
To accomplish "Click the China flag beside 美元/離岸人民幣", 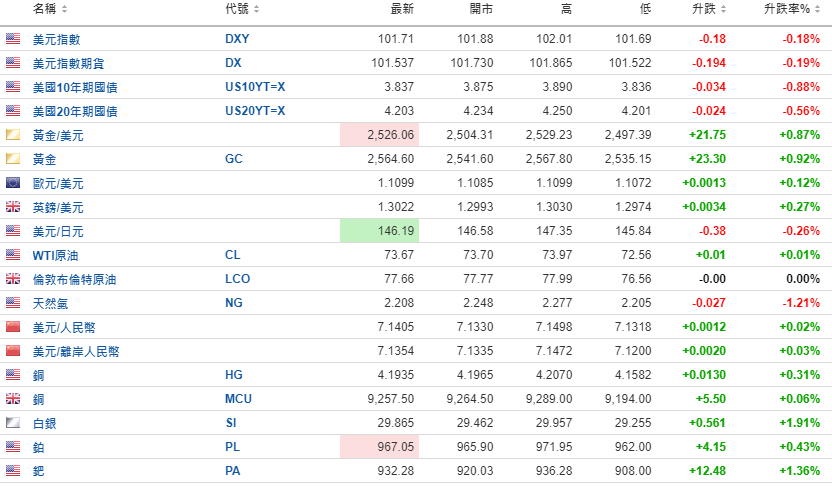I will coord(13,351).
